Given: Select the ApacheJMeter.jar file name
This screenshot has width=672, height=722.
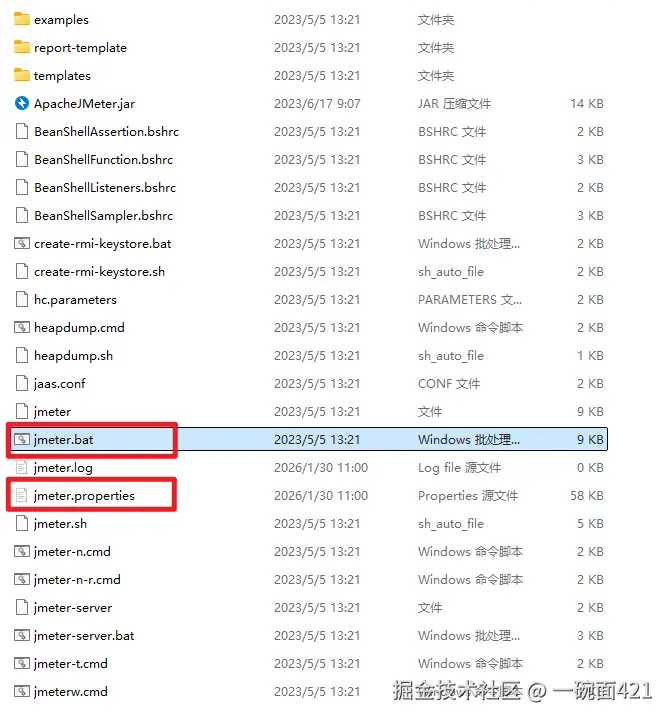Looking at the screenshot, I should [84, 104].
